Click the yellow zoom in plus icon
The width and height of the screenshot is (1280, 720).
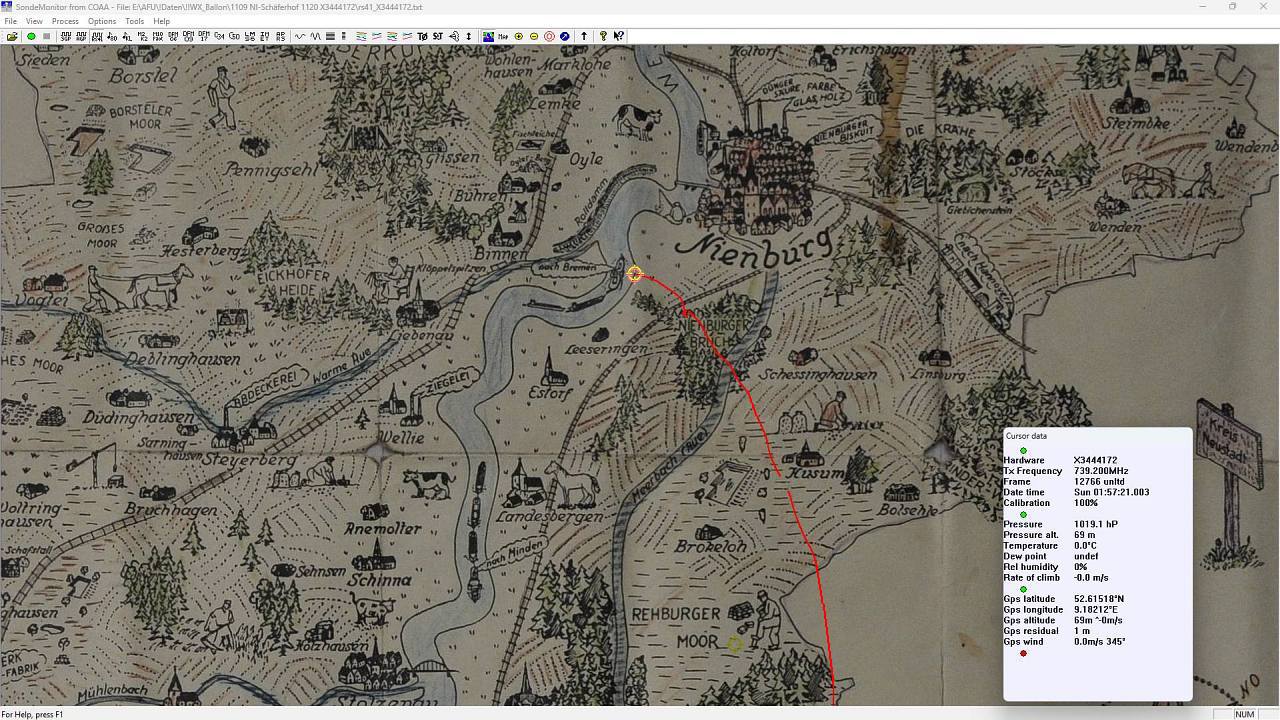[518, 36]
